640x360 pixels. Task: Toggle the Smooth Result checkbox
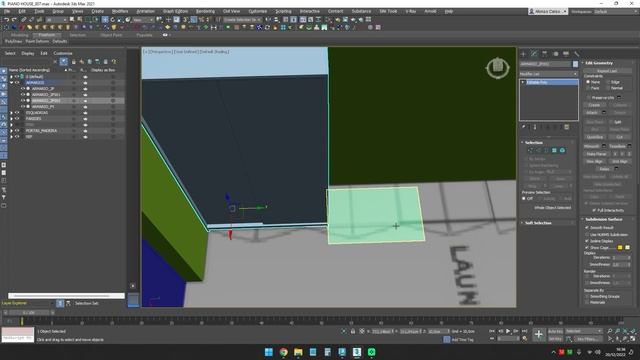coord(587,228)
